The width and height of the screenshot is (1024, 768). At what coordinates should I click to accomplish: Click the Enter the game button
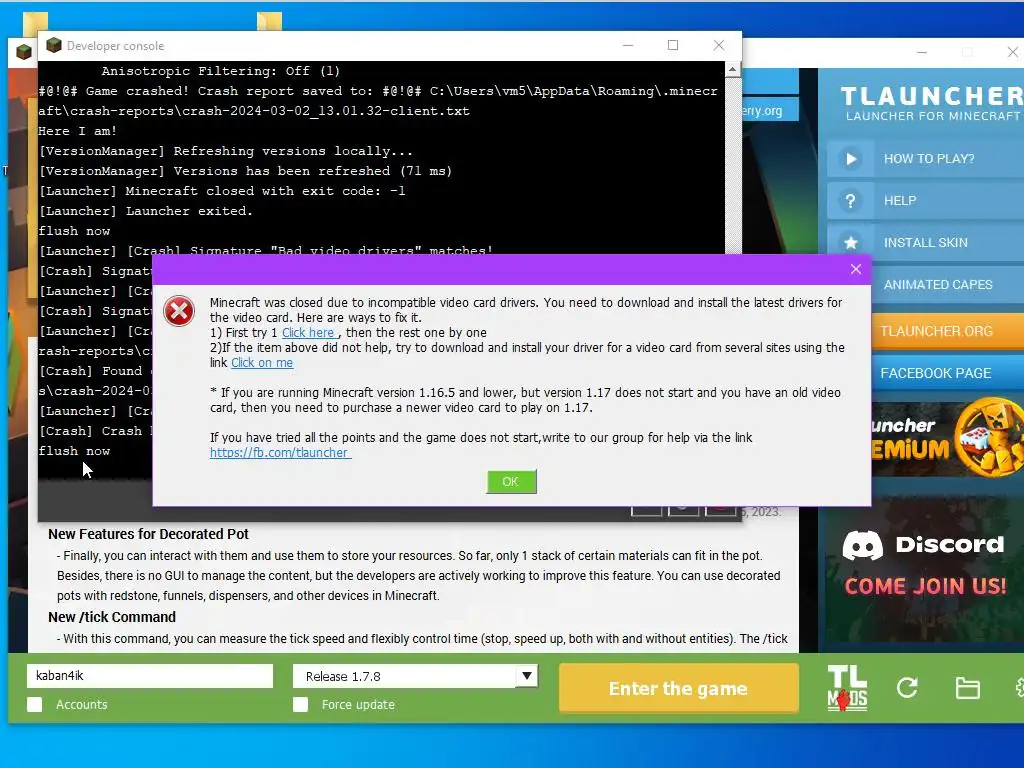[679, 688]
